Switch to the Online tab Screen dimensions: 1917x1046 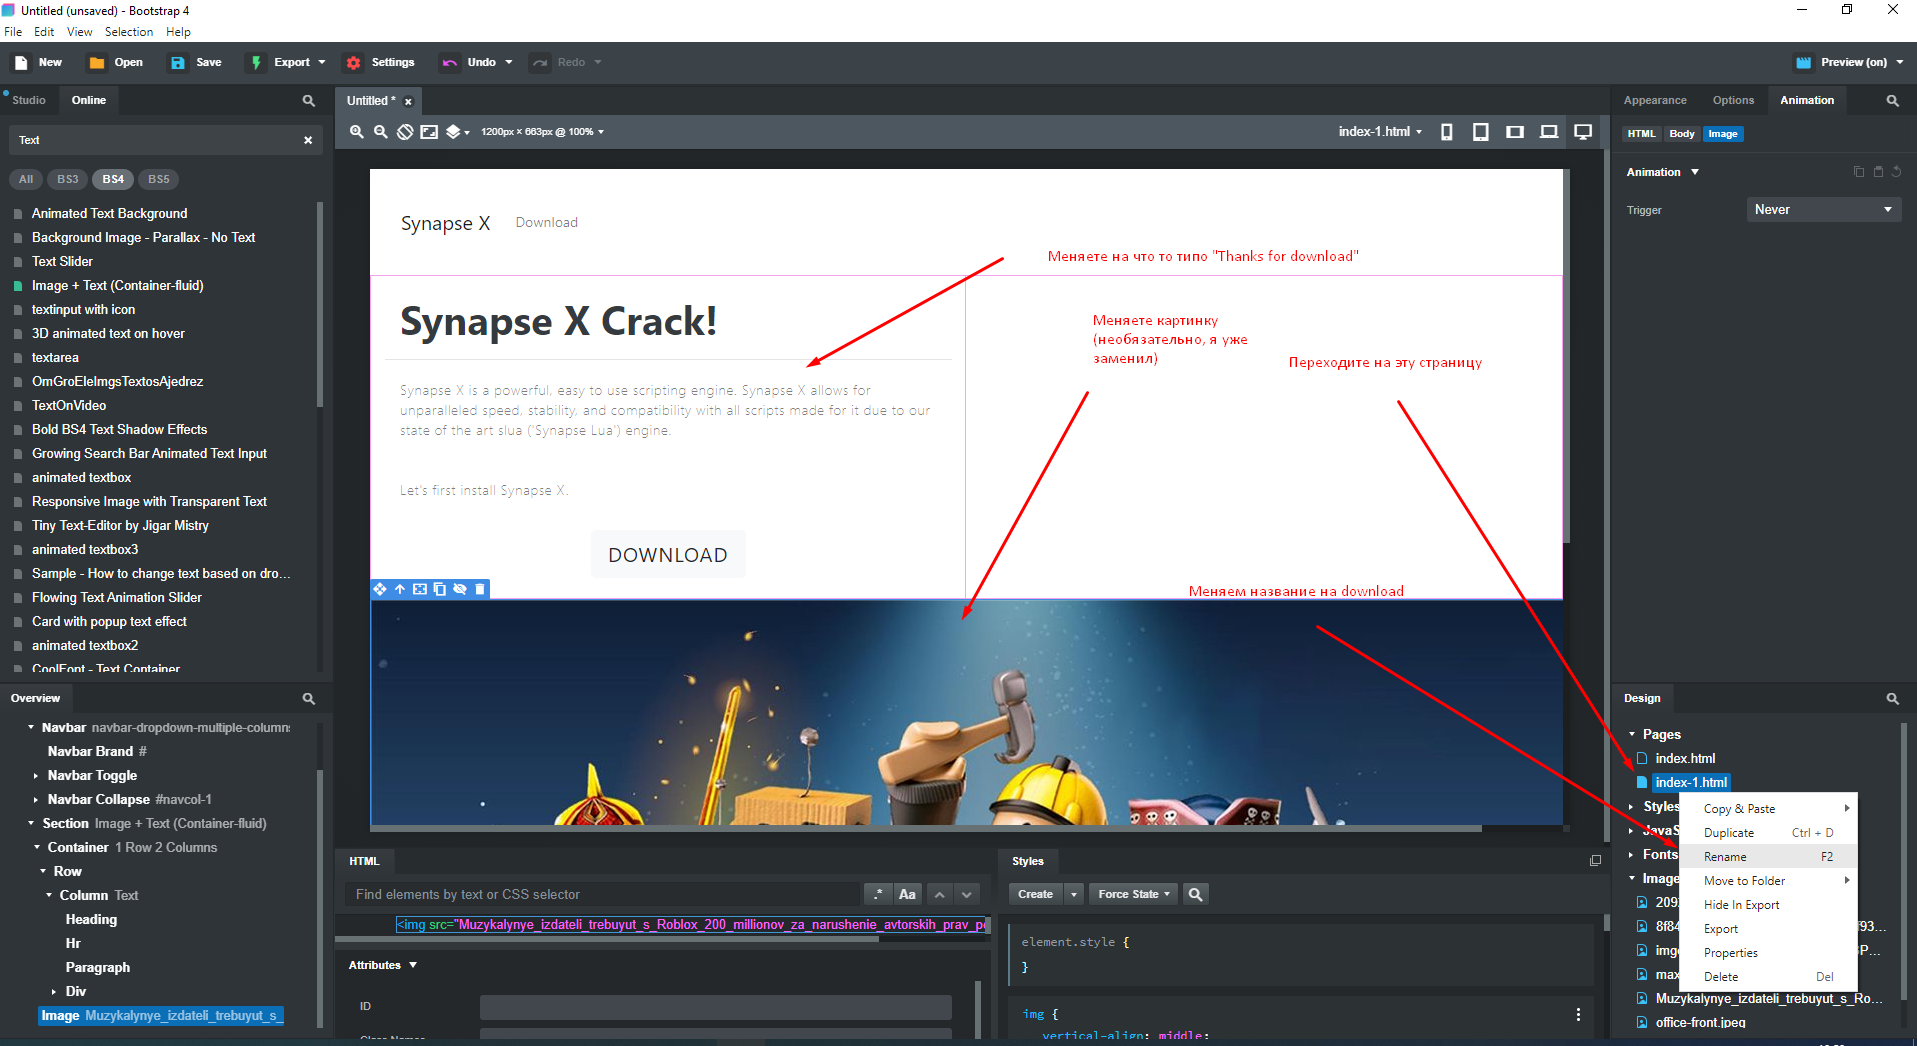(x=89, y=100)
